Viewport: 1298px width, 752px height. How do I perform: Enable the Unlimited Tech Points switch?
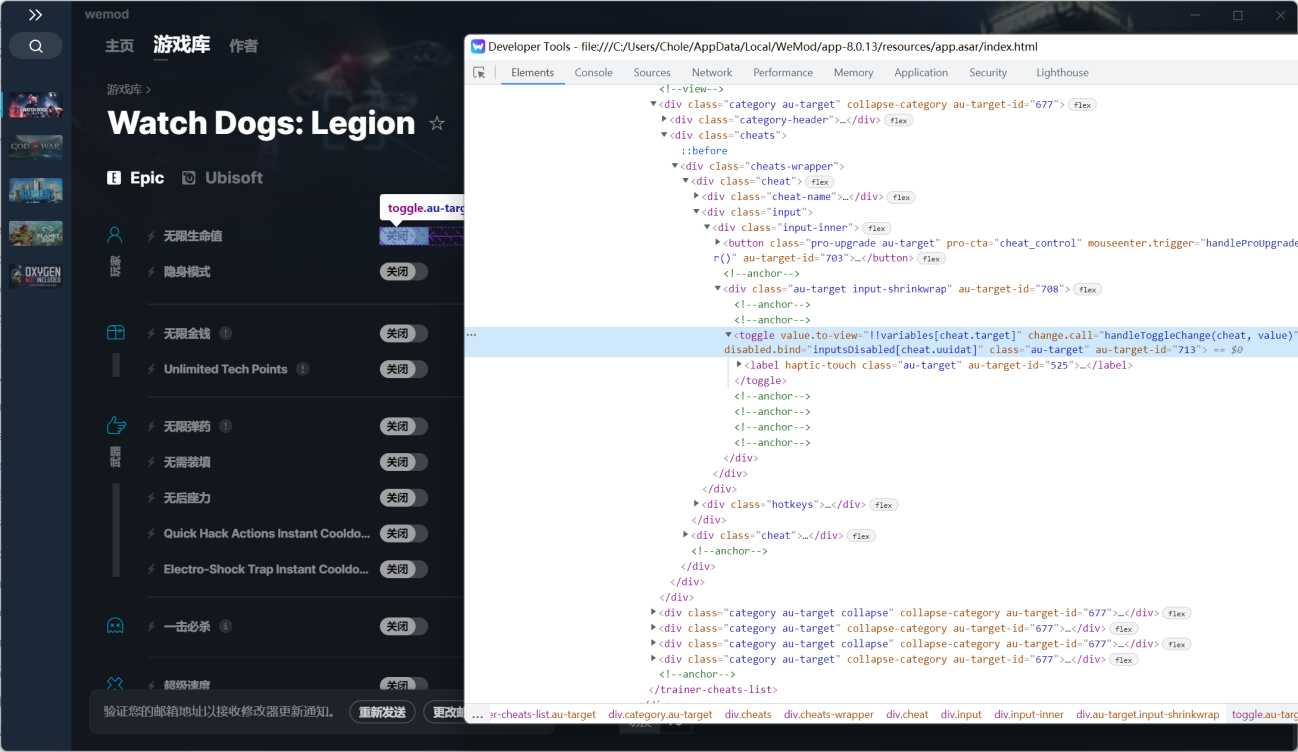(404, 369)
